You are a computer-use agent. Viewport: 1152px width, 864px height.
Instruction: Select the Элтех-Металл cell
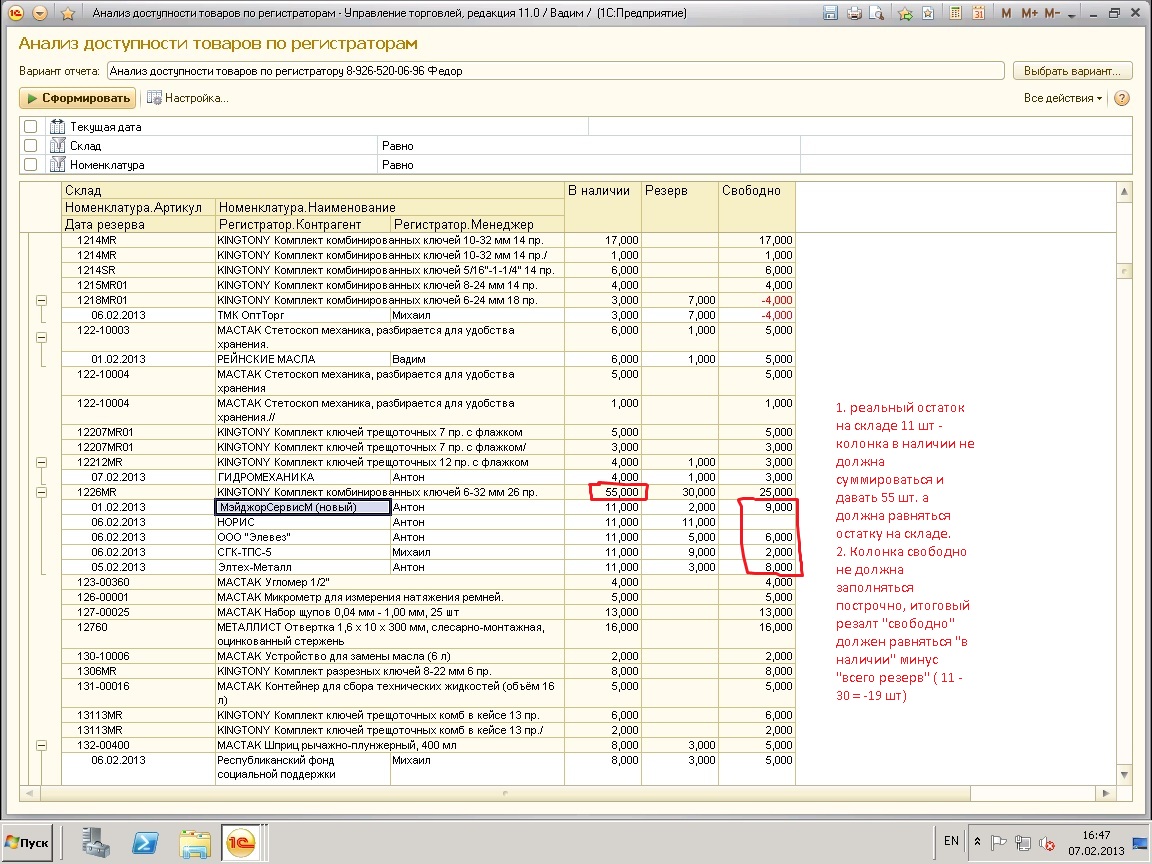[303, 567]
